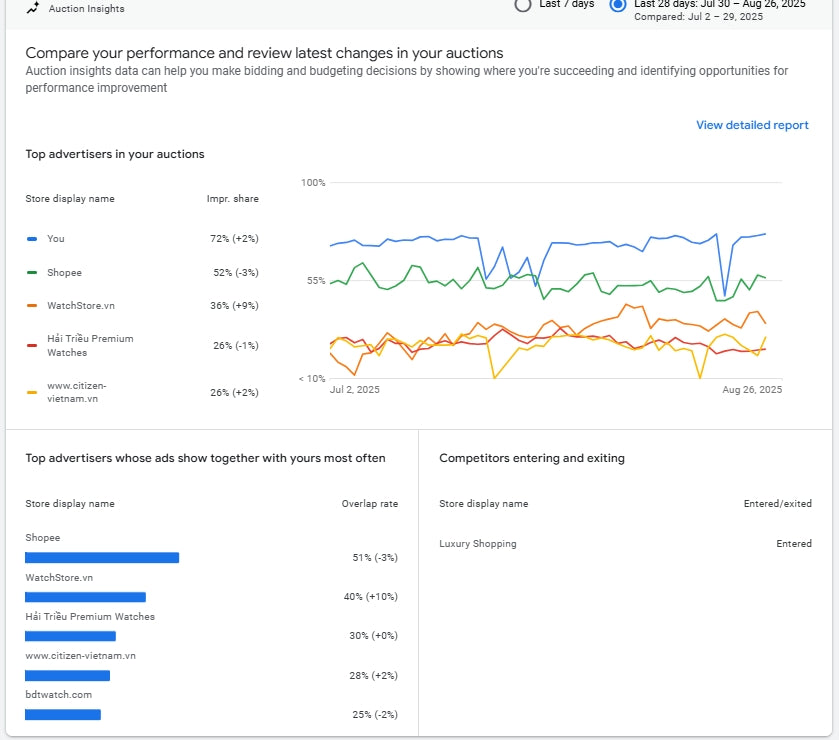Image resolution: width=839 pixels, height=740 pixels.
Task: Click the WatchStore.vn overlap rate bar
Action: click(x=85, y=597)
